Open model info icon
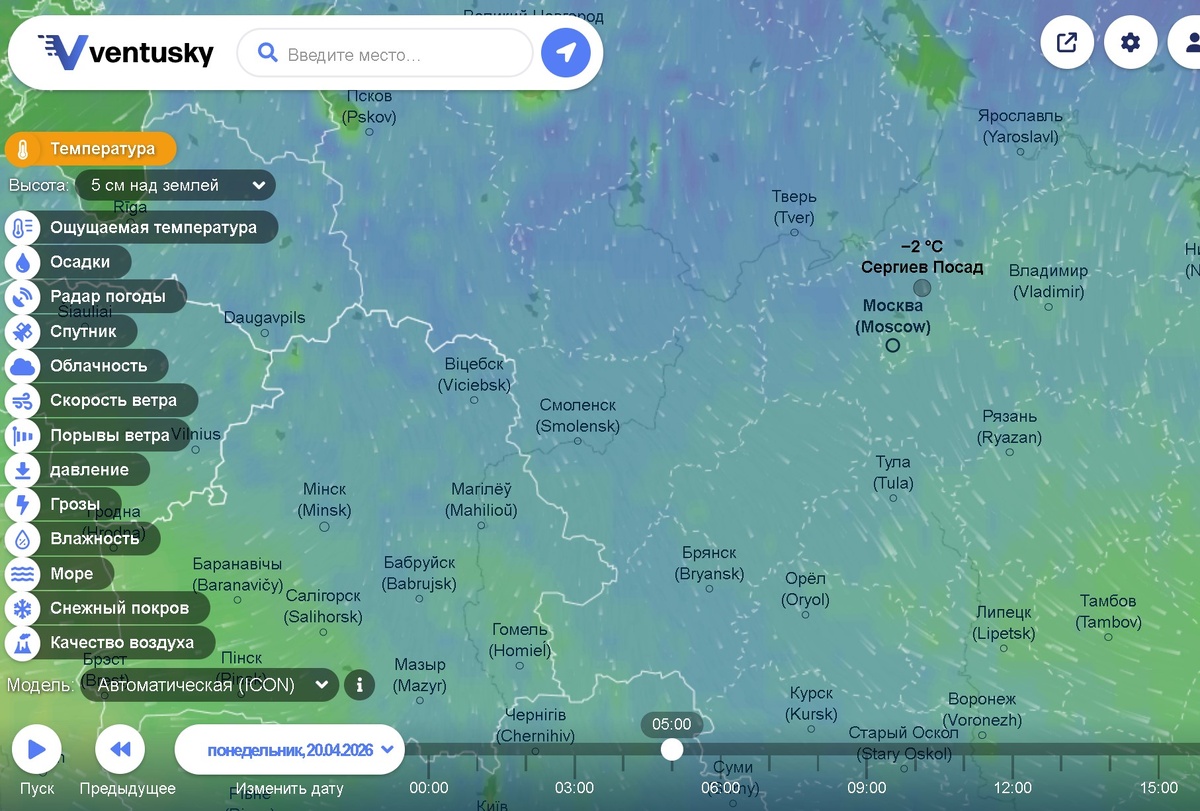Viewport: 1200px width, 811px height. coord(359,685)
